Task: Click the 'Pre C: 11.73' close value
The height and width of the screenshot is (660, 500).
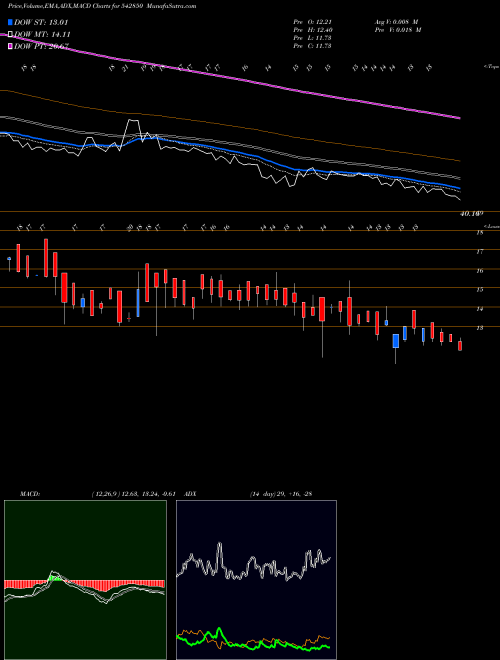Action: [x=313, y=46]
